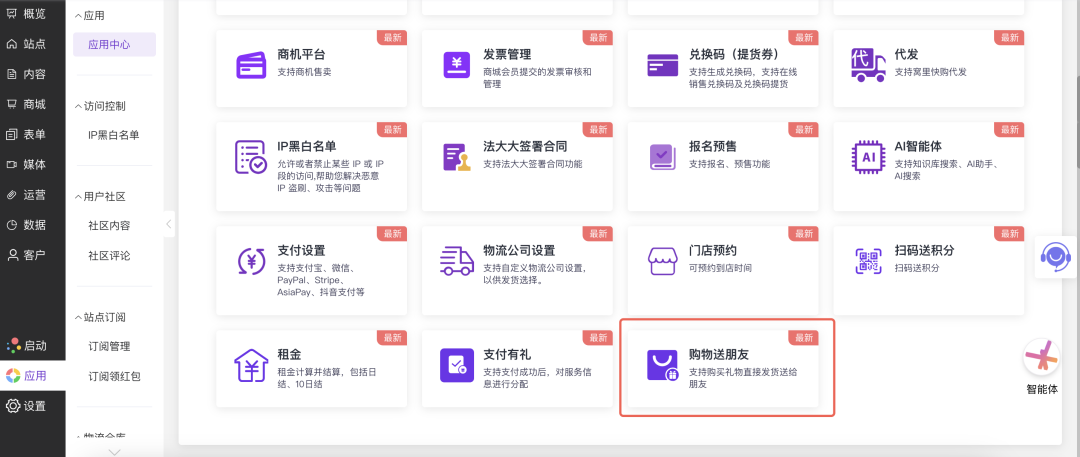Collapse the 站点订阅 section
This screenshot has height=457, width=1080.
click(x=78, y=317)
